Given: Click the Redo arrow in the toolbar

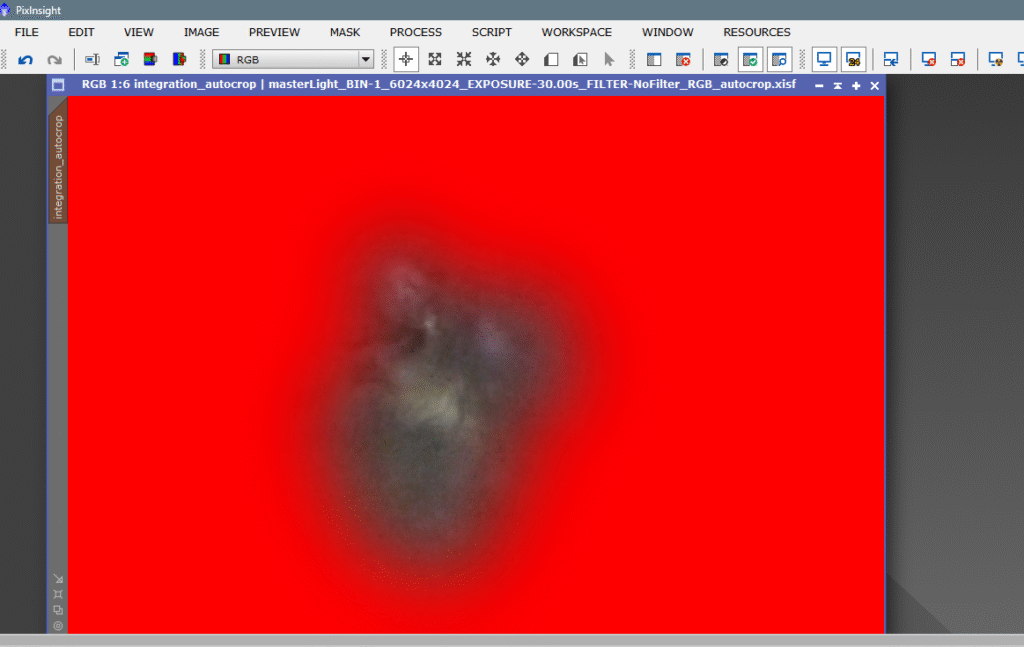Looking at the screenshot, I should (x=55, y=60).
